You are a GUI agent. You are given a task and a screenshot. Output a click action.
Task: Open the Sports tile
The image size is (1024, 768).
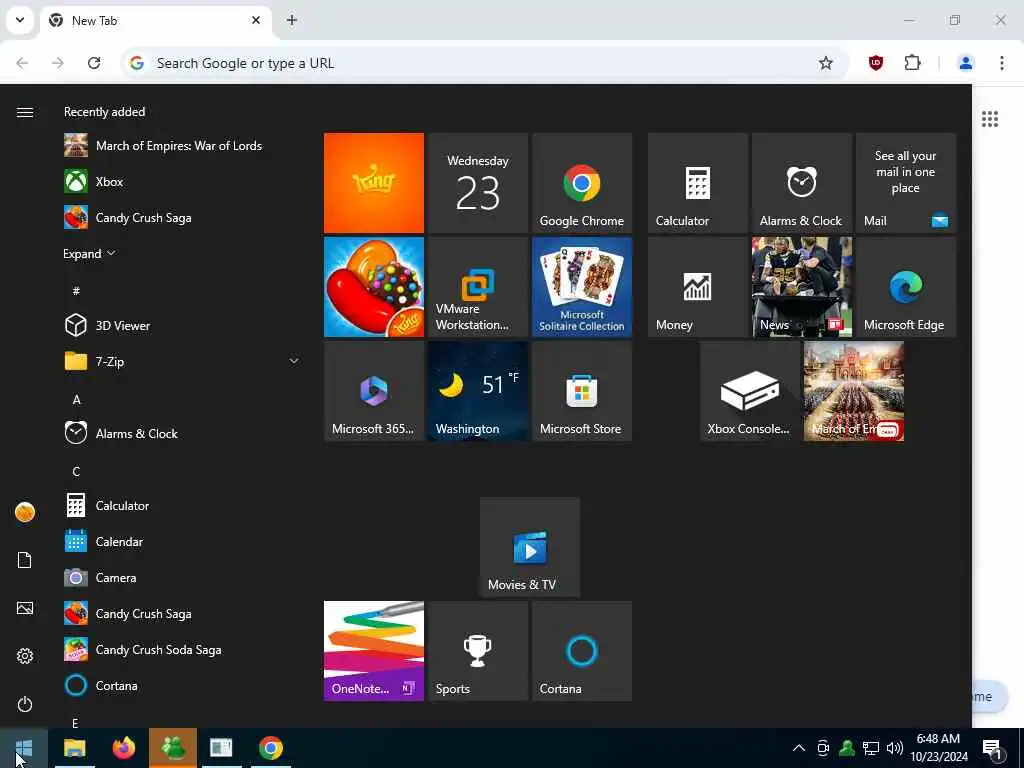pos(477,650)
